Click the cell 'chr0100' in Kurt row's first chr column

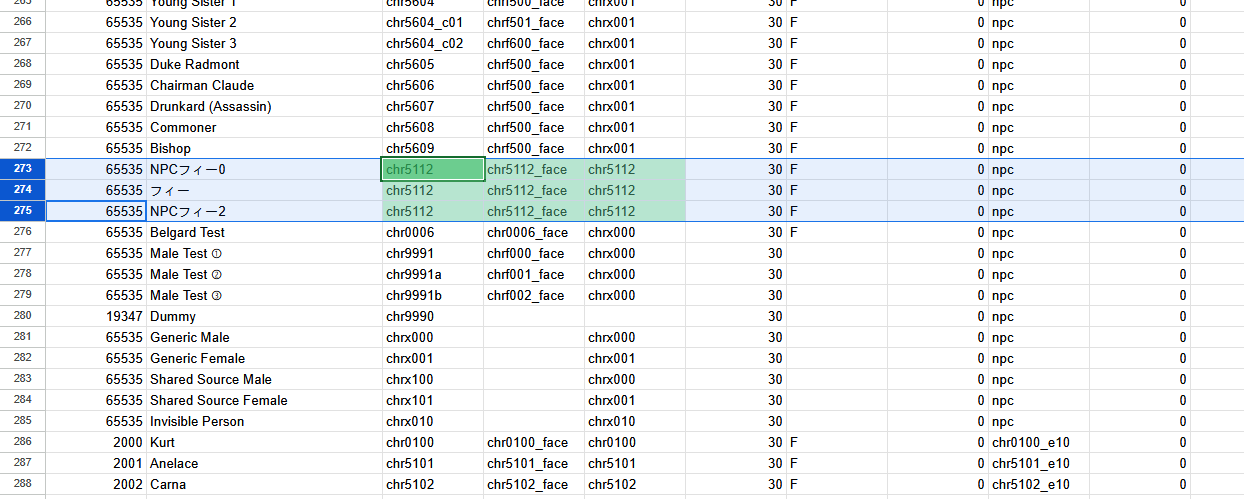[x=433, y=442]
